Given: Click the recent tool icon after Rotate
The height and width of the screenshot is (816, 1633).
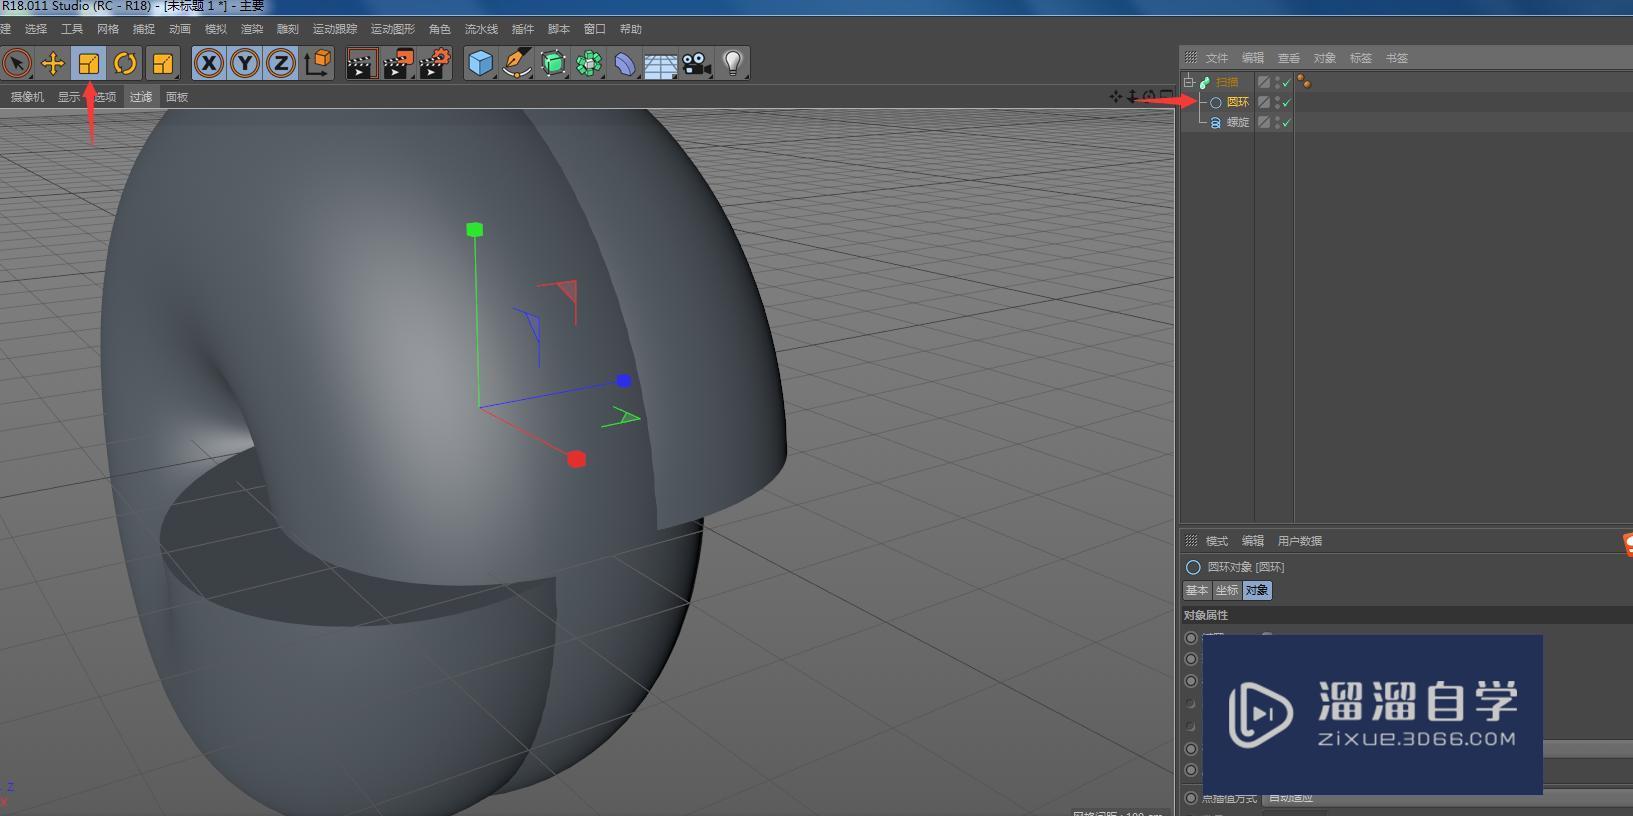Looking at the screenshot, I should point(162,64).
